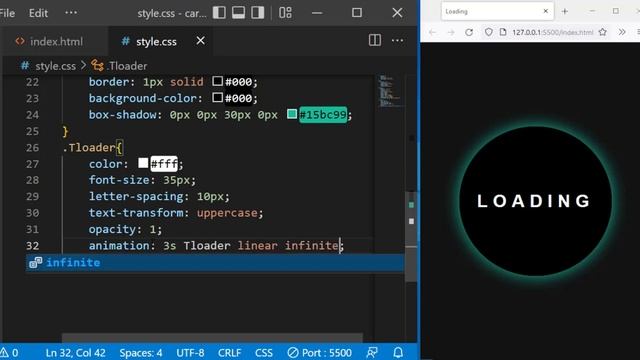The width and height of the screenshot is (640, 360).
Task: Open the #15bc99 box-shadow color swatch
Action: (x=292, y=114)
